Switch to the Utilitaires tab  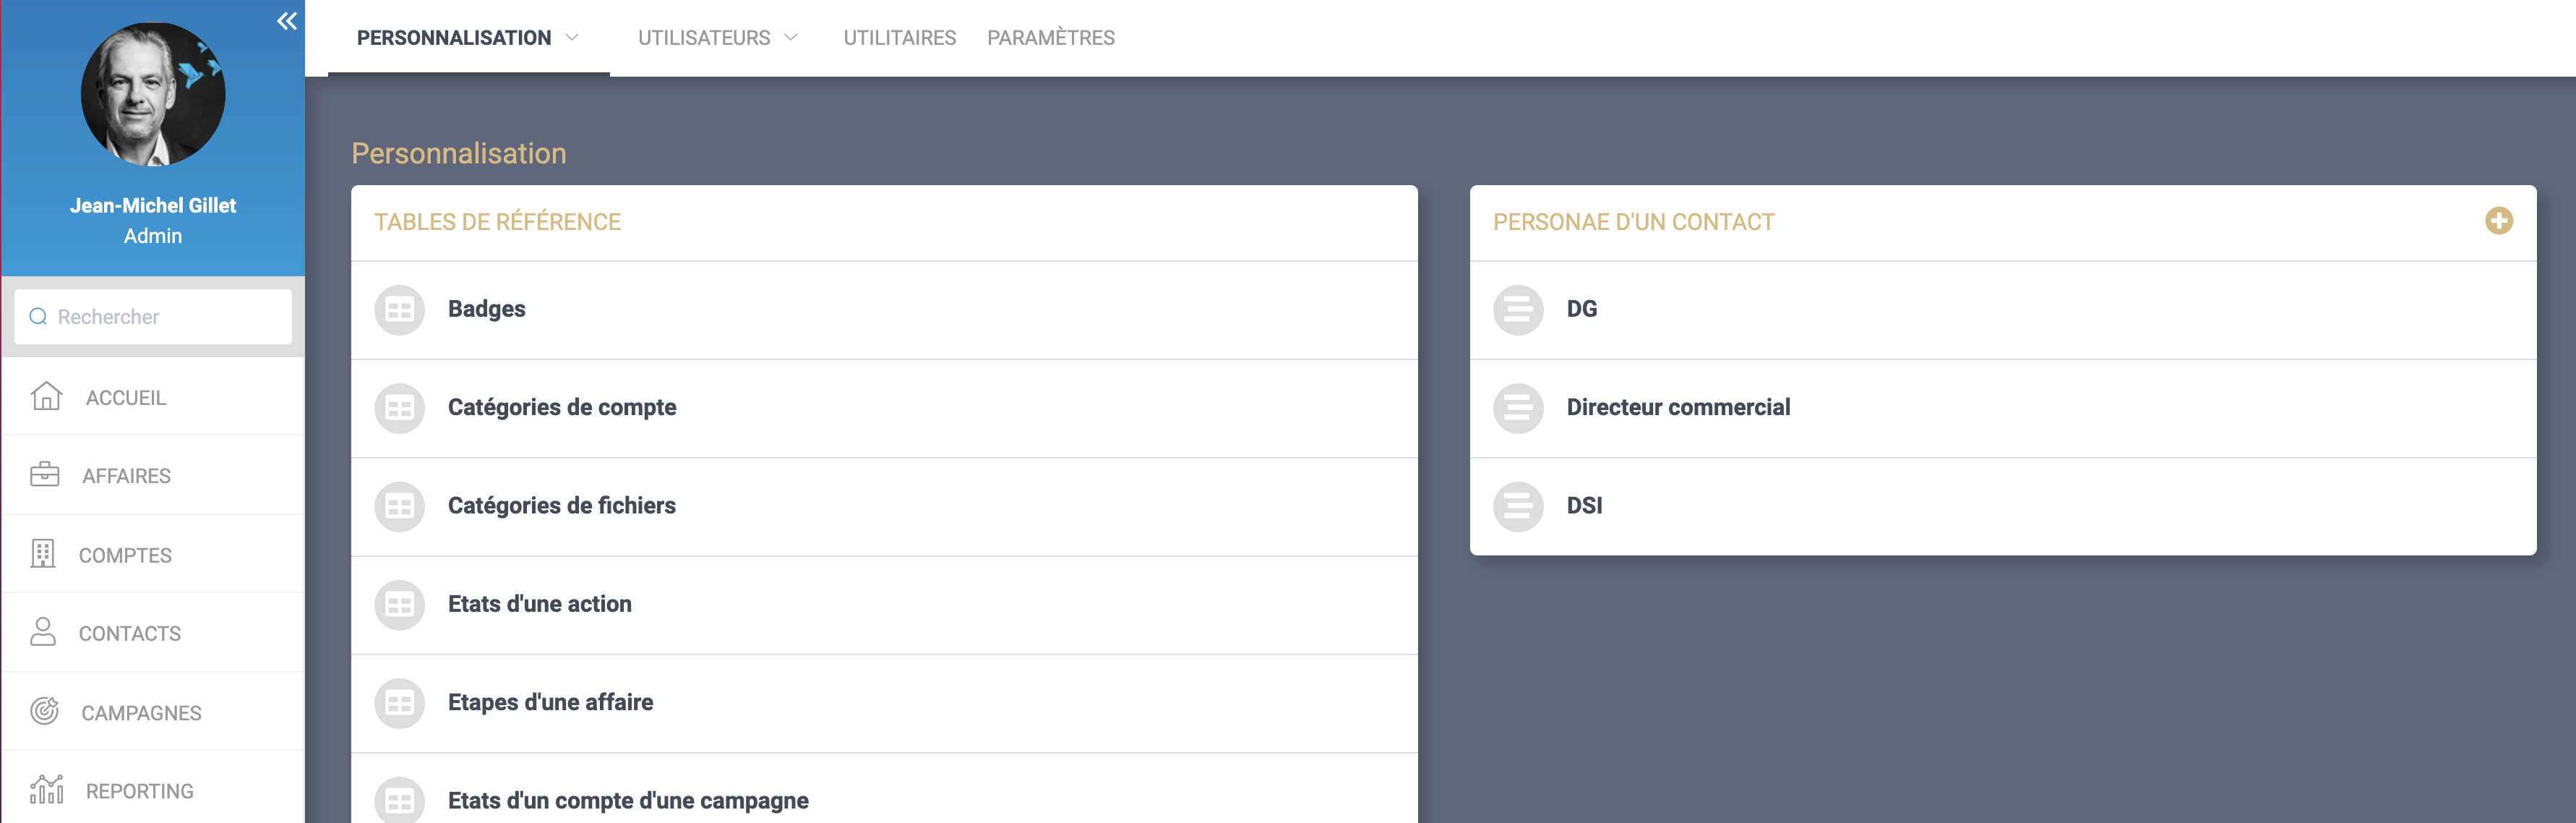899,38
